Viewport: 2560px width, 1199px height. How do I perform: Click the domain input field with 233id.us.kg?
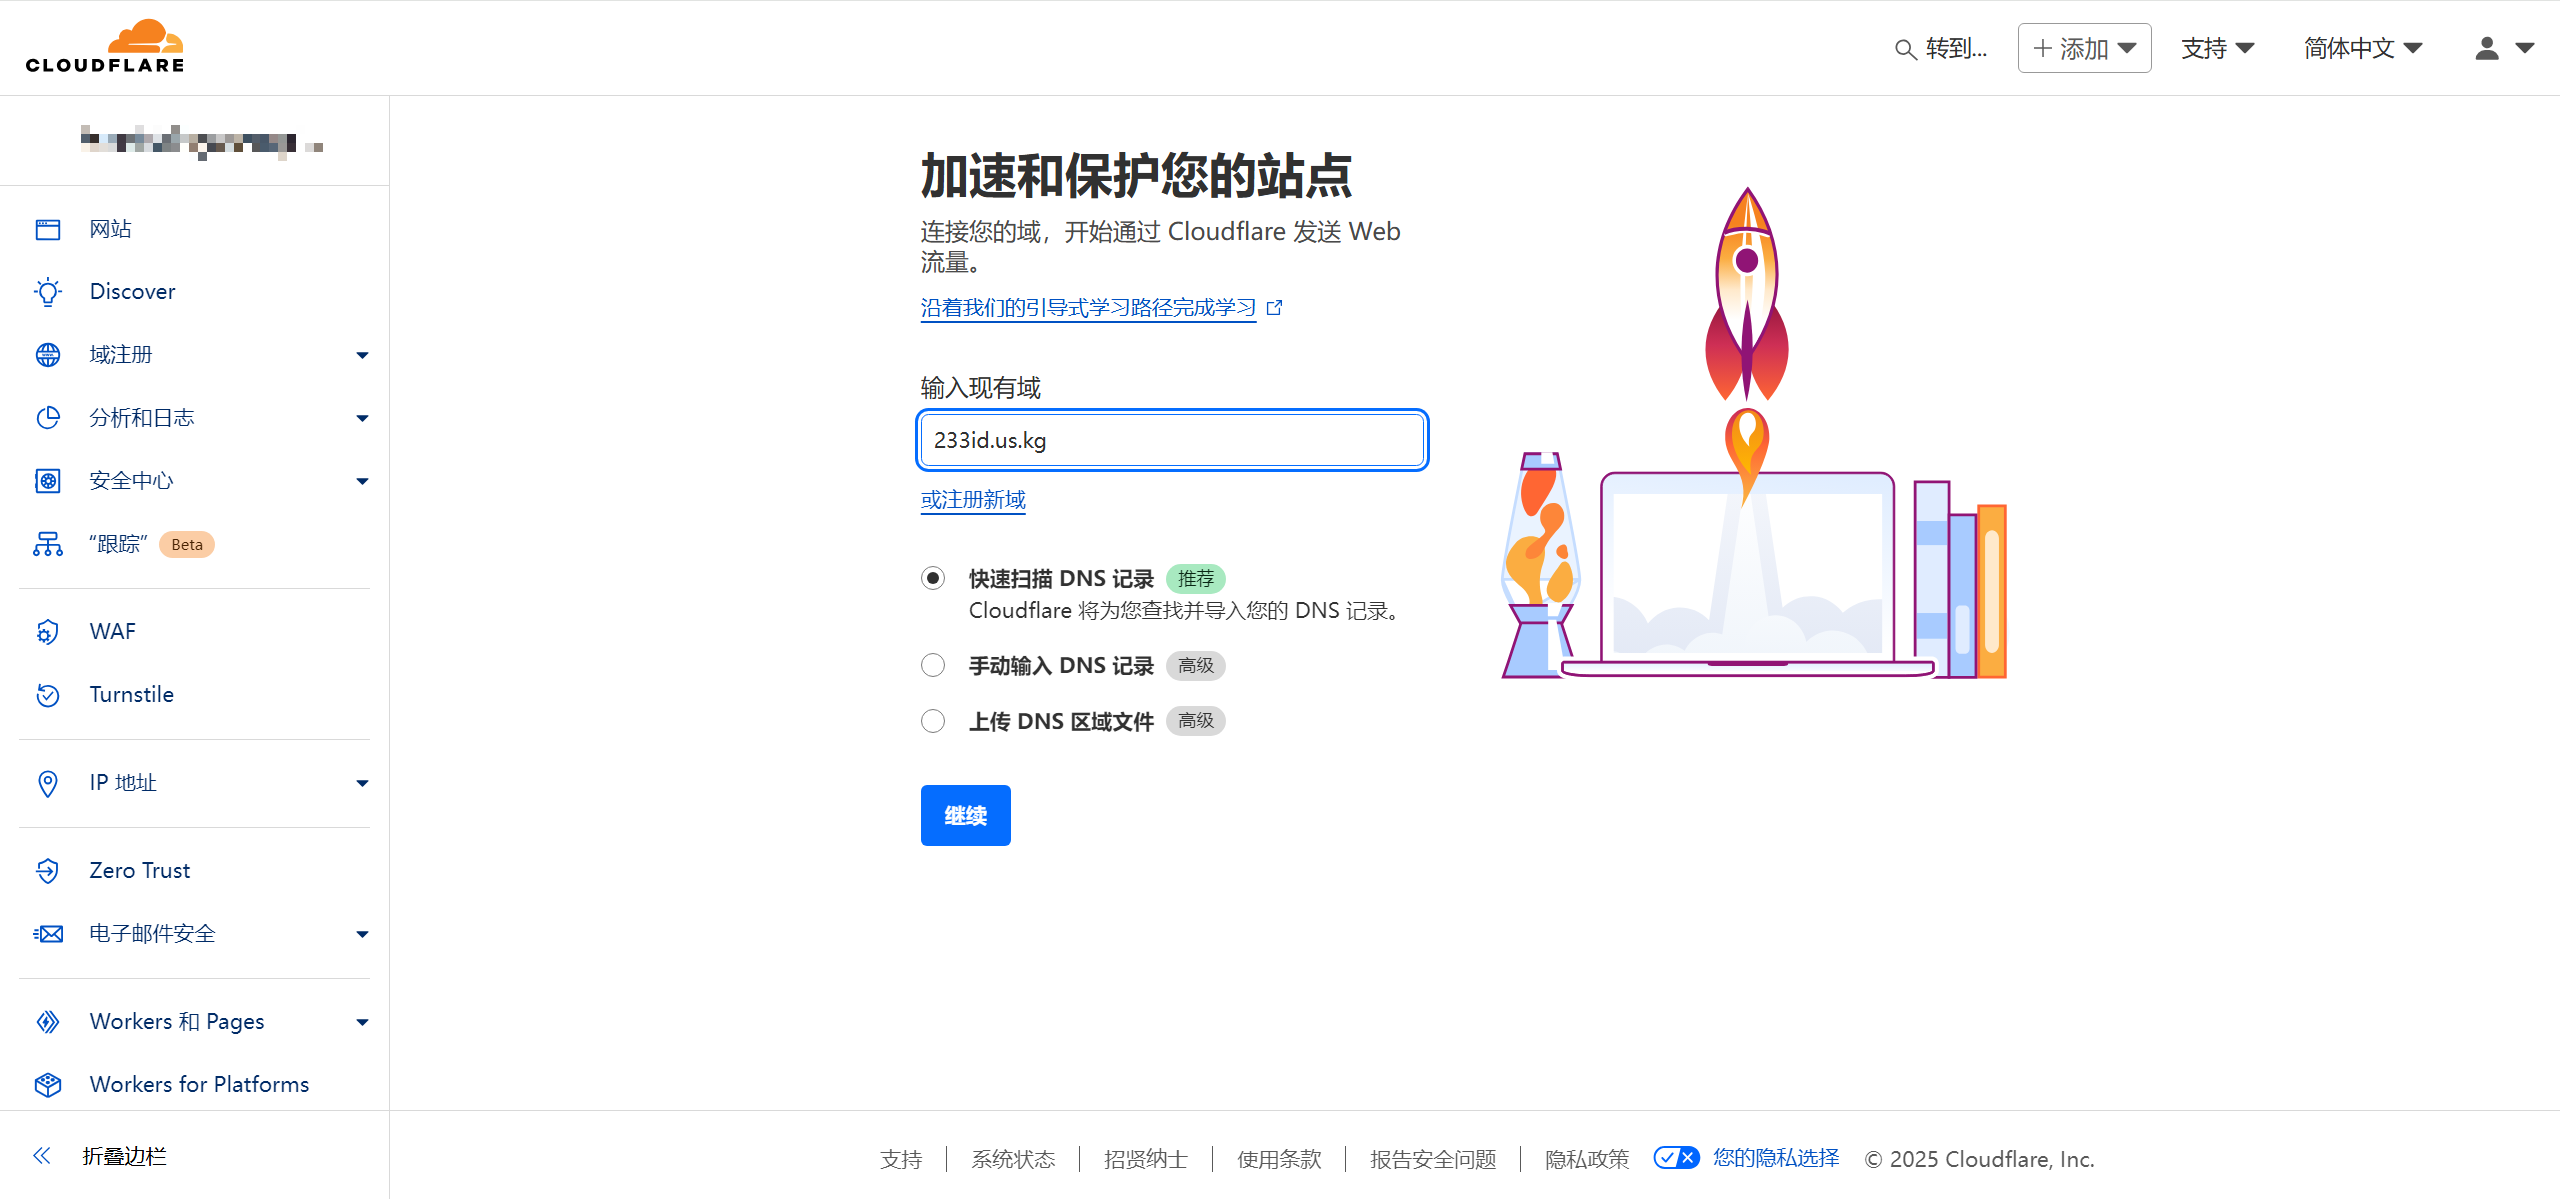[x=1172, y=440]
